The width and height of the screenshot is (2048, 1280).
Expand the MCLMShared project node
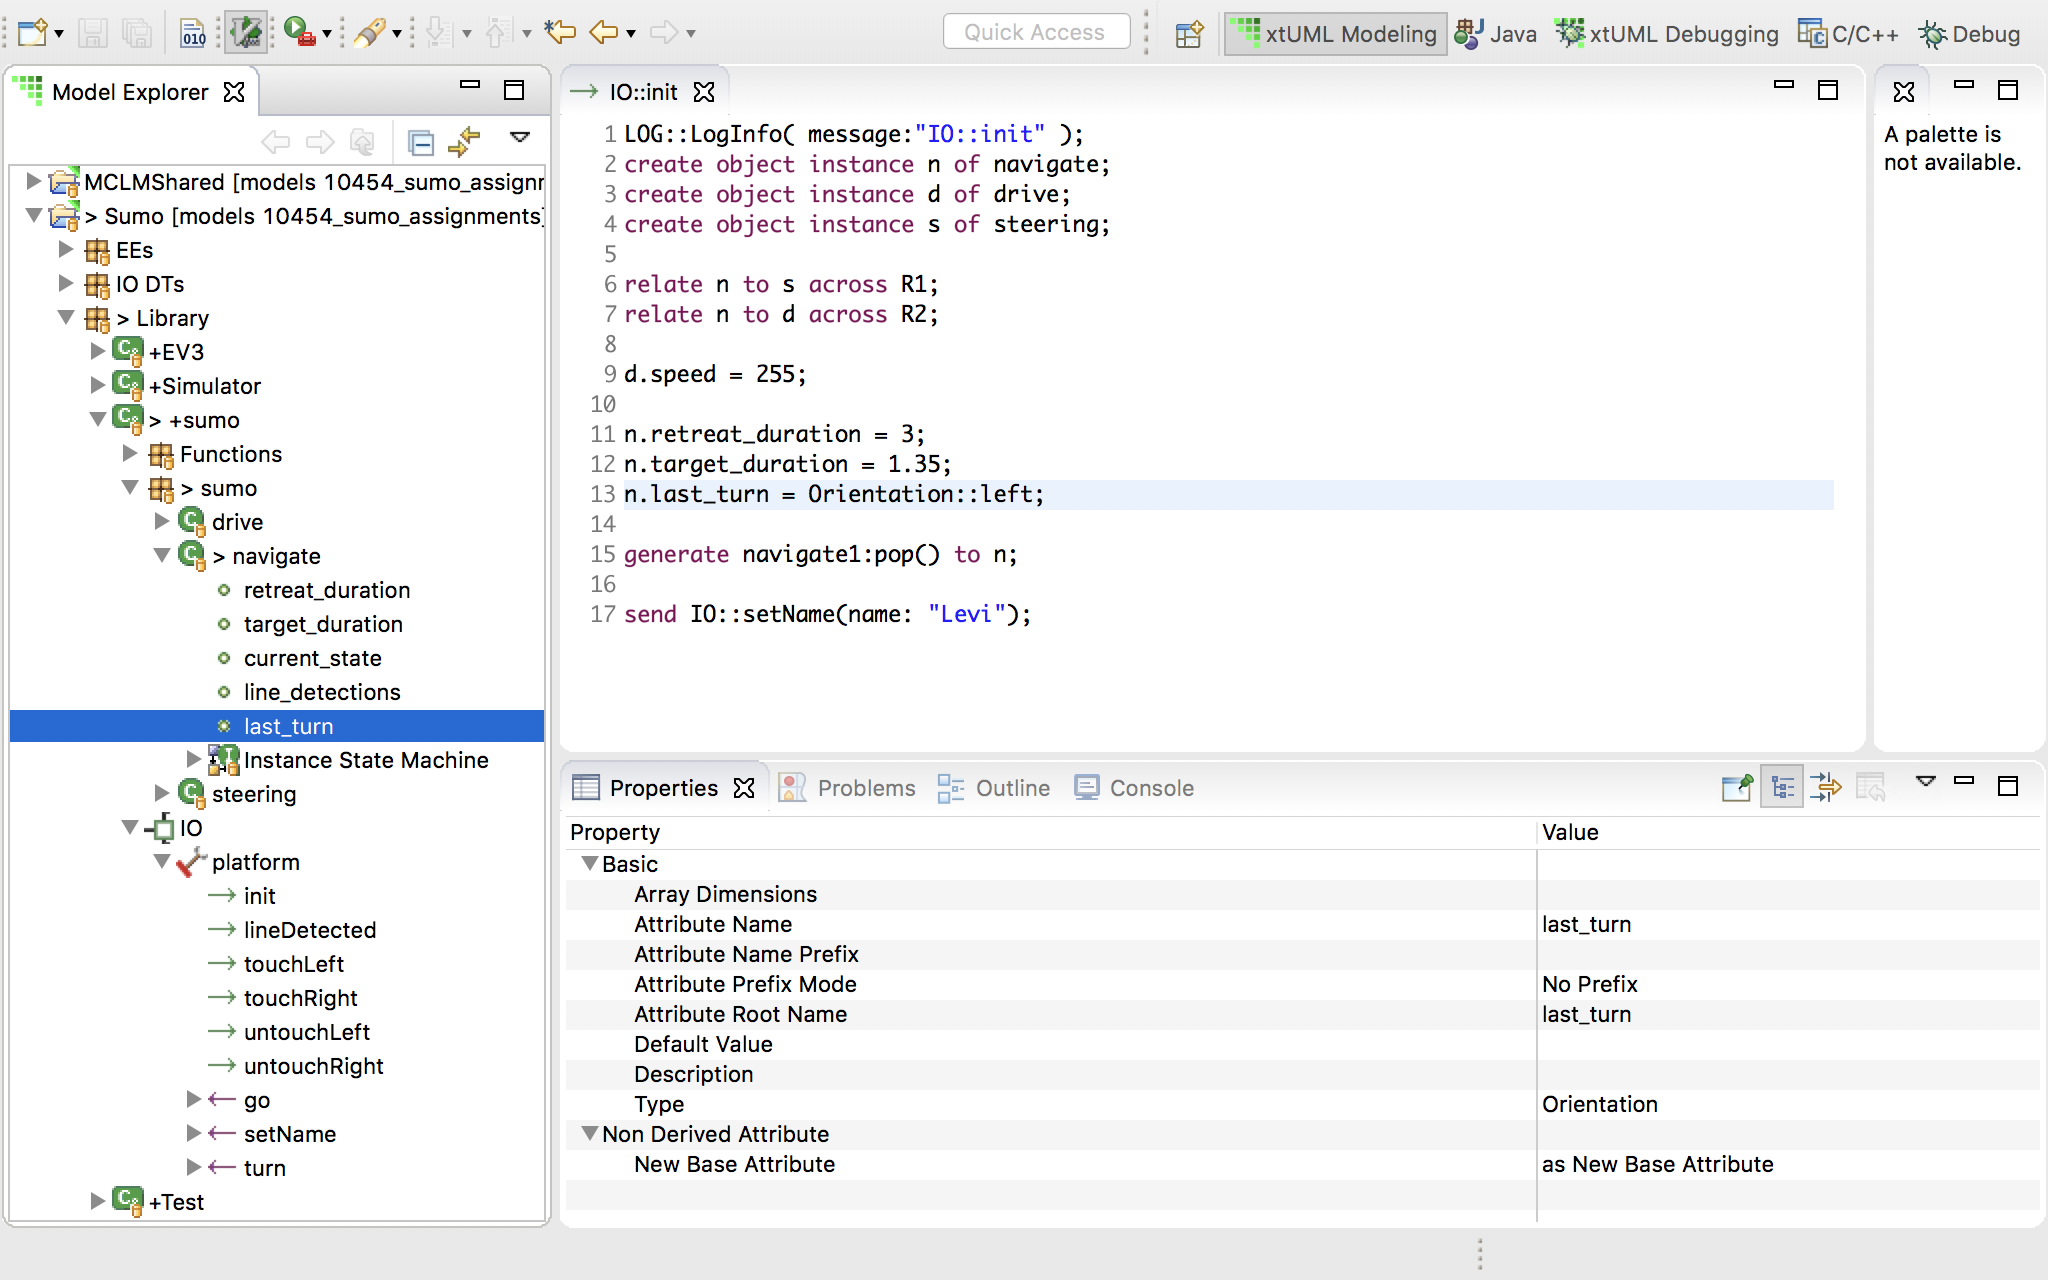[x=33, y=181]
